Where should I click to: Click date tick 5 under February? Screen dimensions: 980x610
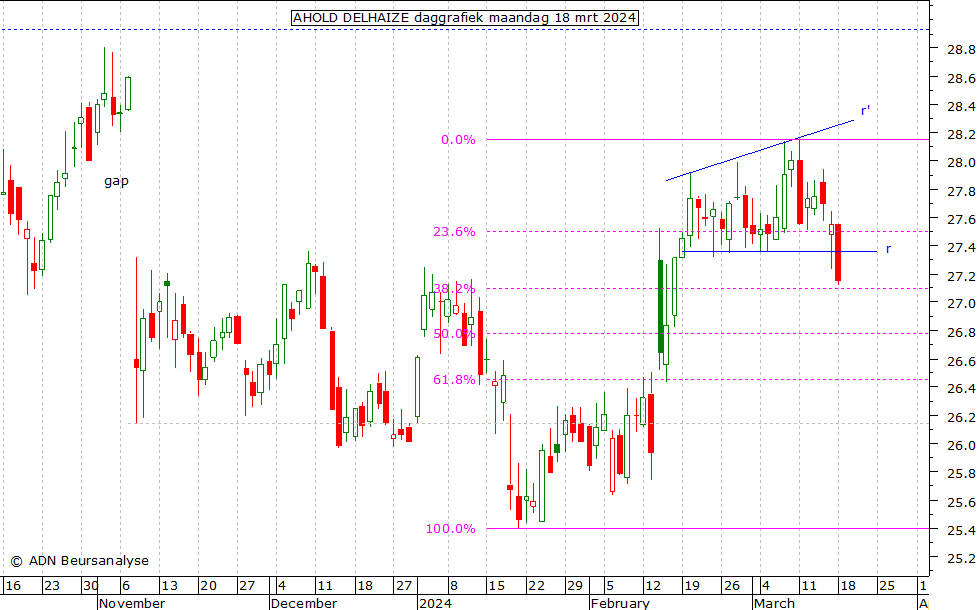pos(610,586)
